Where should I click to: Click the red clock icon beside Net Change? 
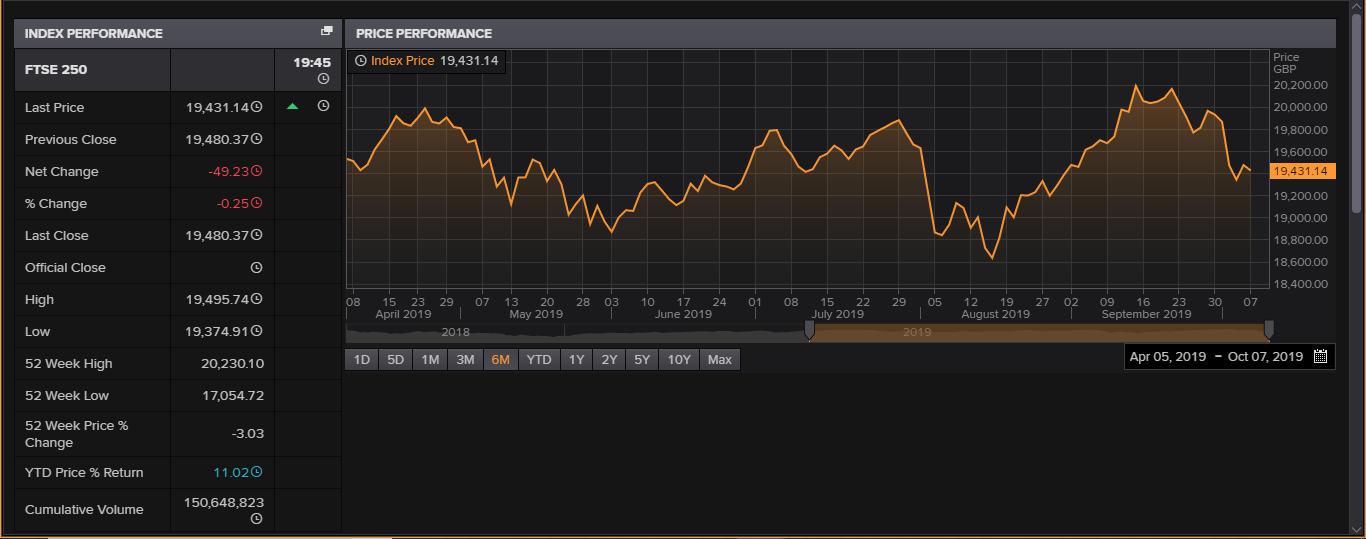[257, 171]
